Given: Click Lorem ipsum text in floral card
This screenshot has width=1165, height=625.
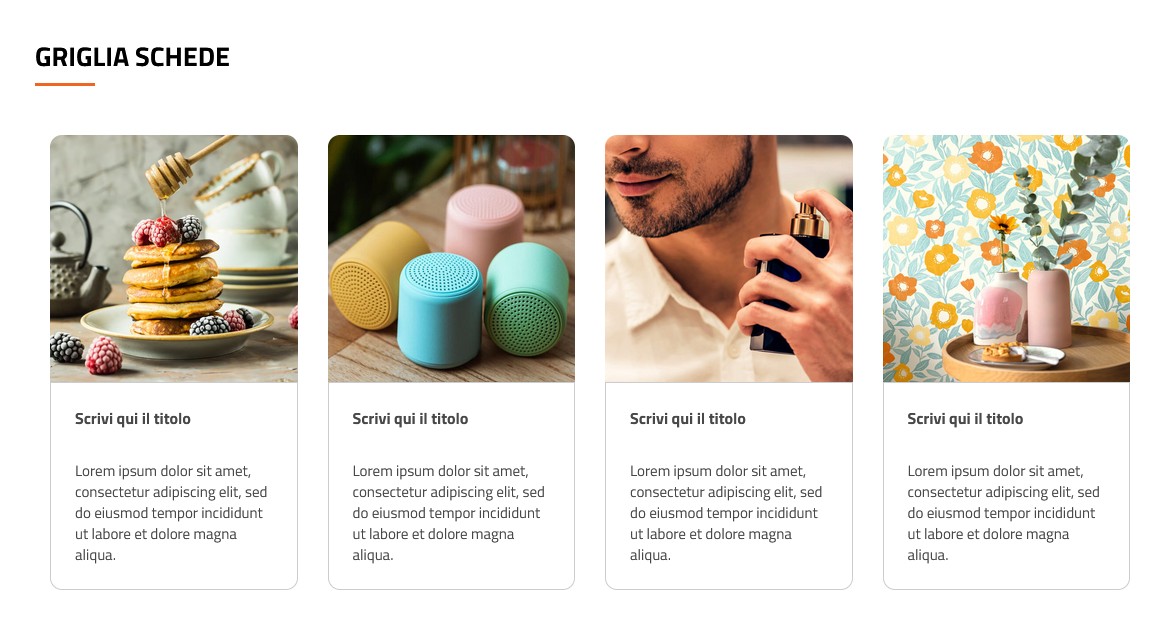Looking at the screenshot, I should click(1003, 513).
